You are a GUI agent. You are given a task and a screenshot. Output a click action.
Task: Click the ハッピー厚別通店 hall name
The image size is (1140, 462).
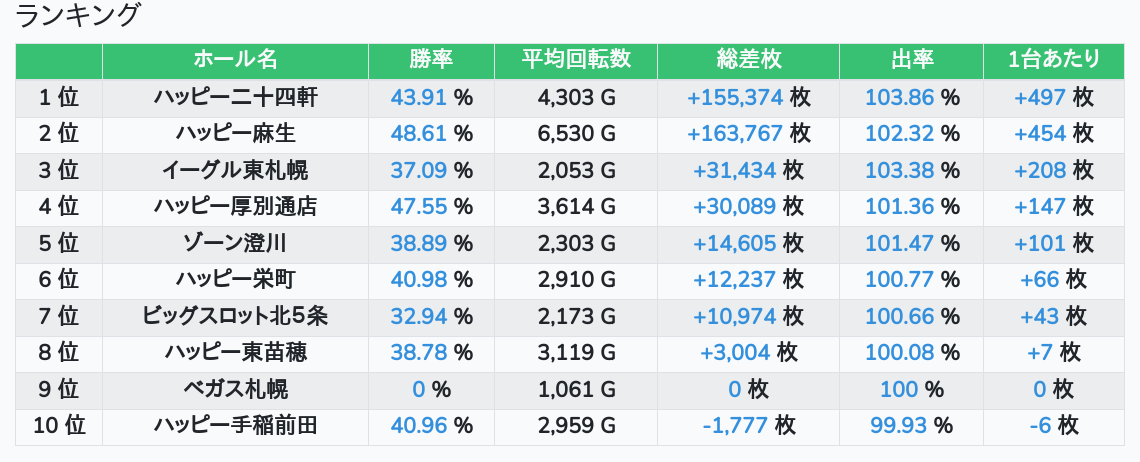coord(235,207)
